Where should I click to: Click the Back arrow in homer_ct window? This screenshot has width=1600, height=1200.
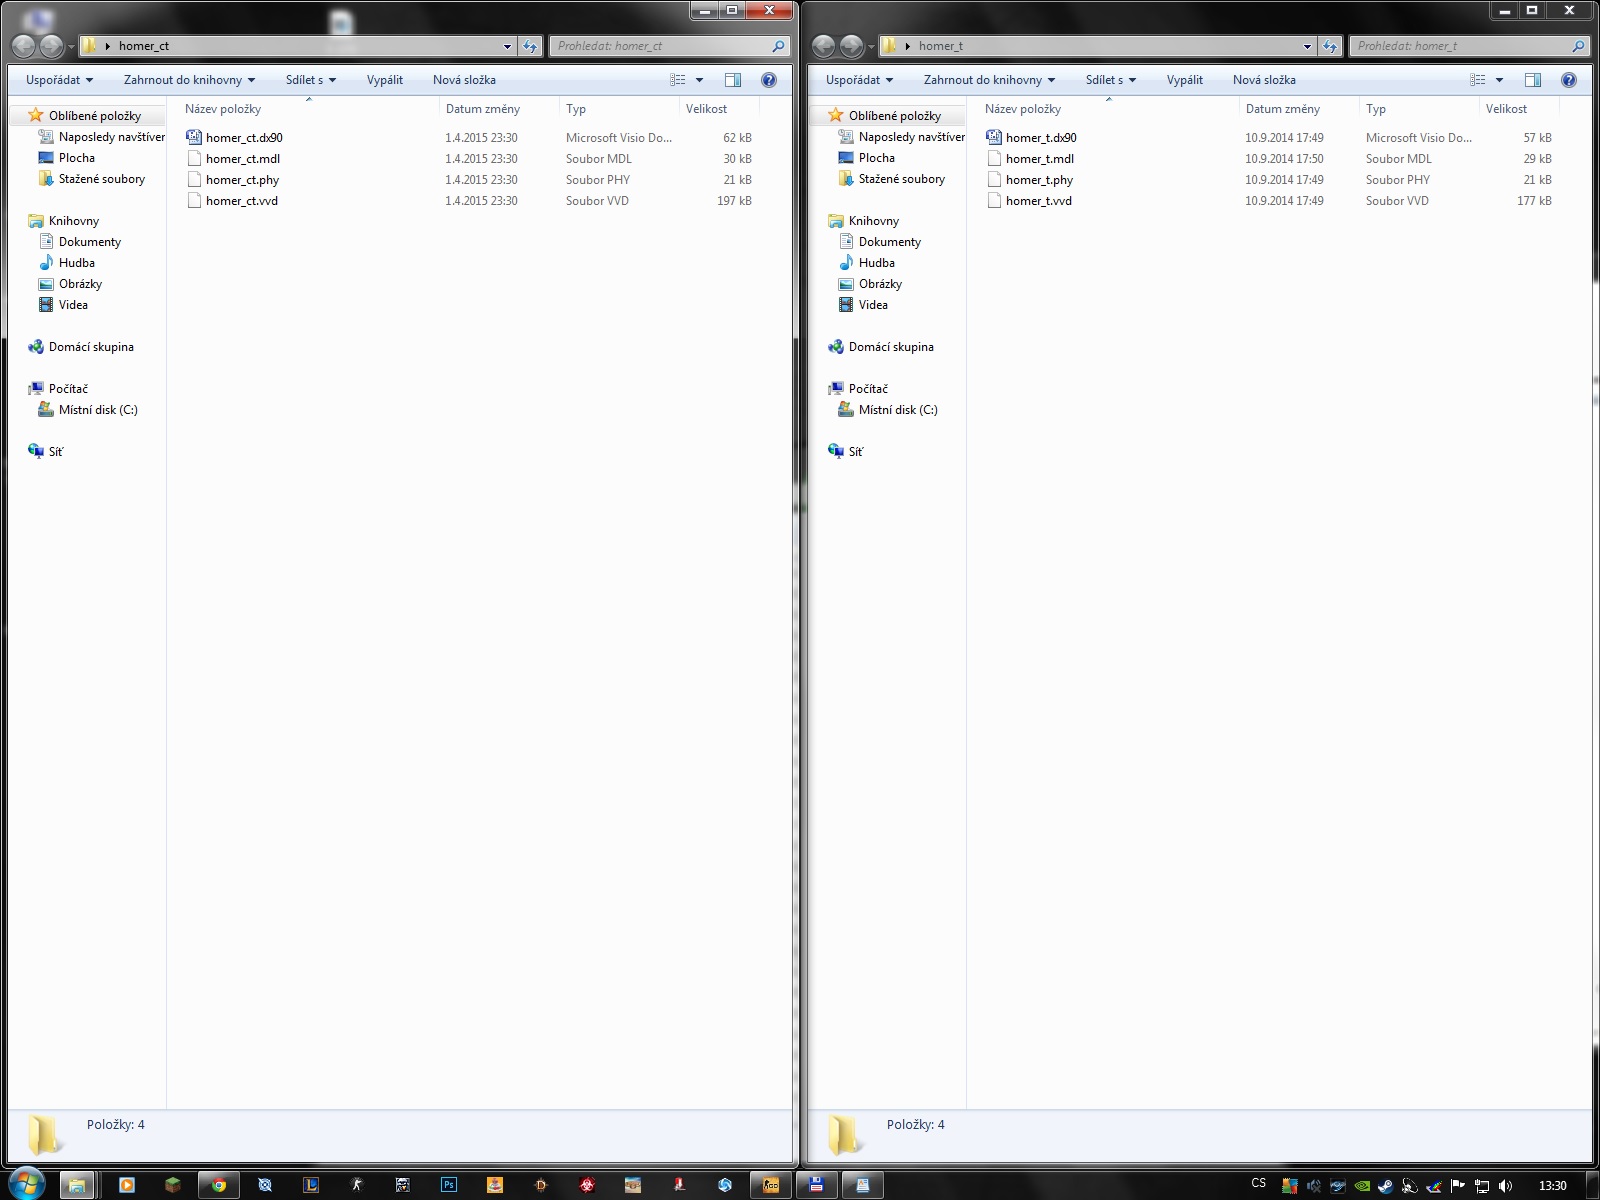click(23, 46)
